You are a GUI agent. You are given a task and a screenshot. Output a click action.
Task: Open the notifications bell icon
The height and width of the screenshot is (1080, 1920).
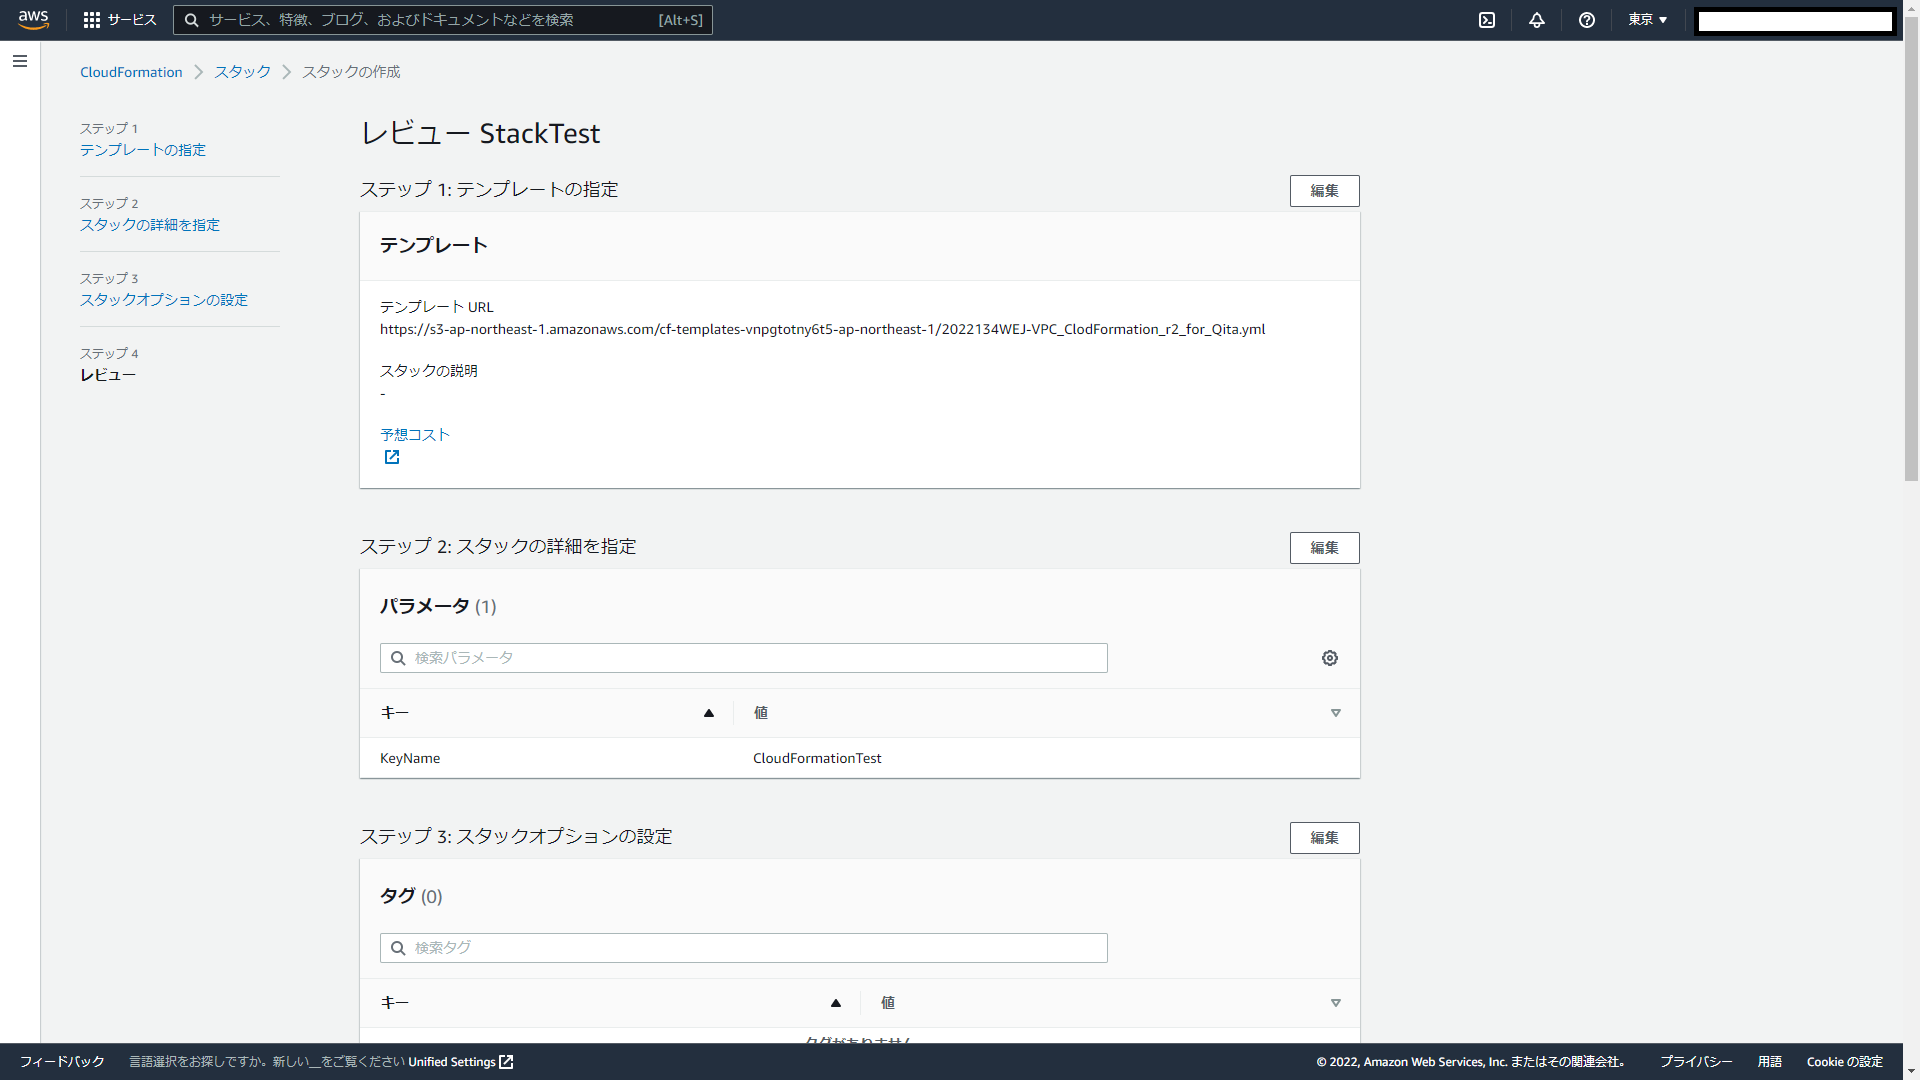click(x=1537, y=20)
